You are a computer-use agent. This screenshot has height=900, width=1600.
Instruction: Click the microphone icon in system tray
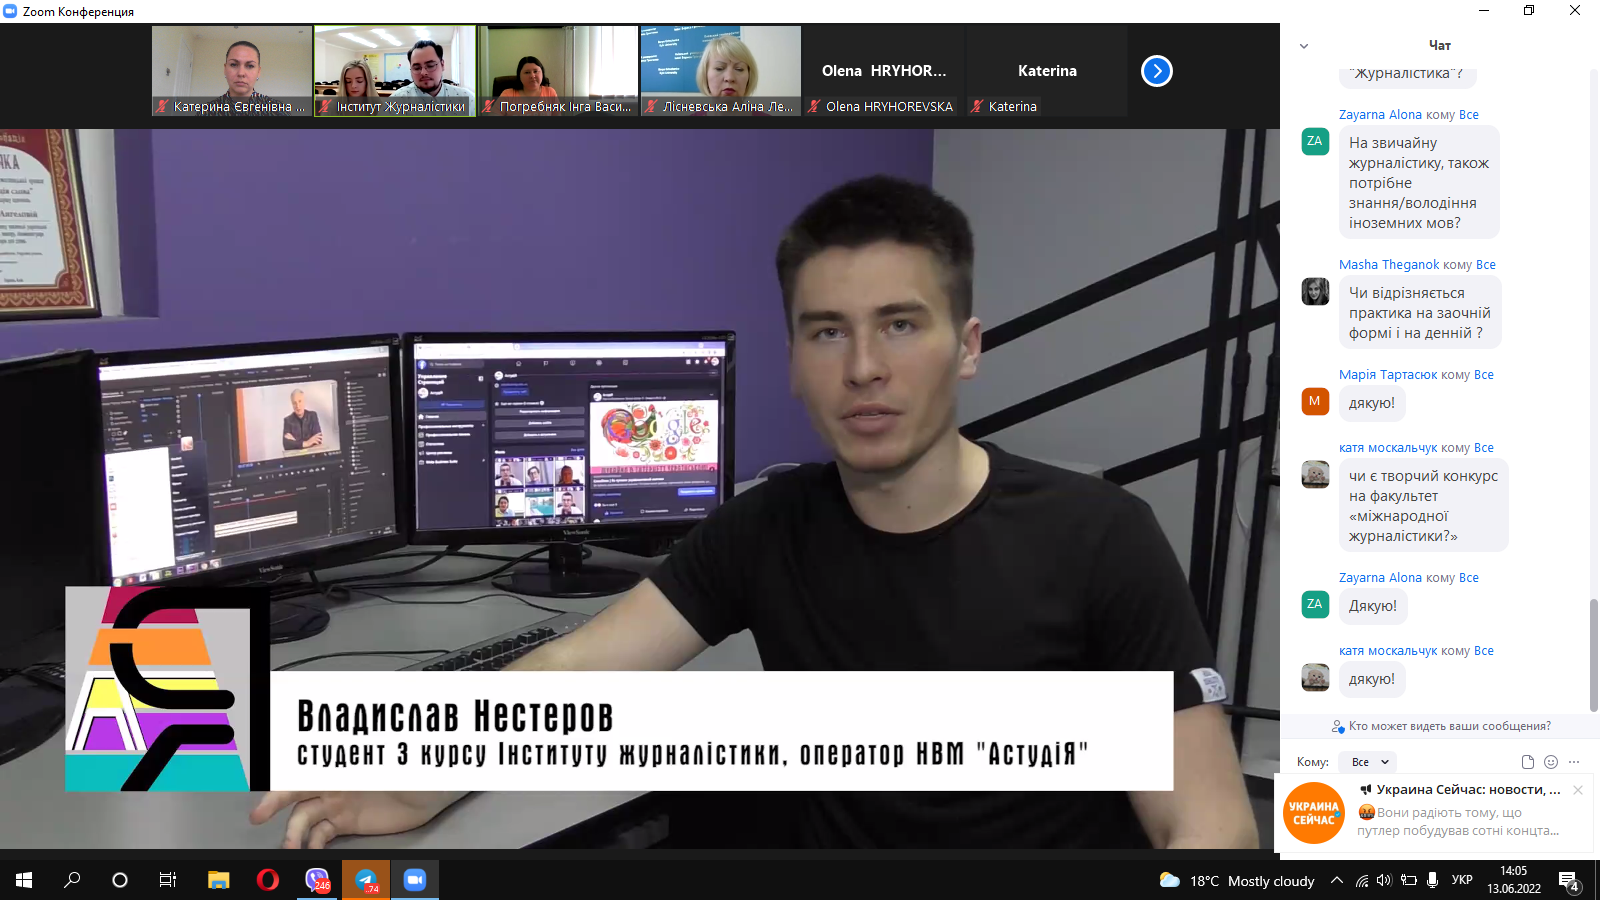point(1433,880)
